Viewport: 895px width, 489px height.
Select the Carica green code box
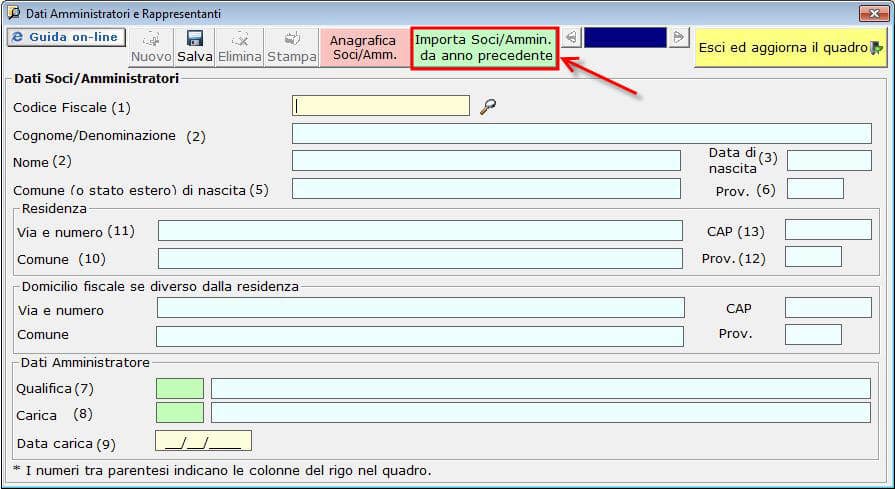(x=180, y=412)
